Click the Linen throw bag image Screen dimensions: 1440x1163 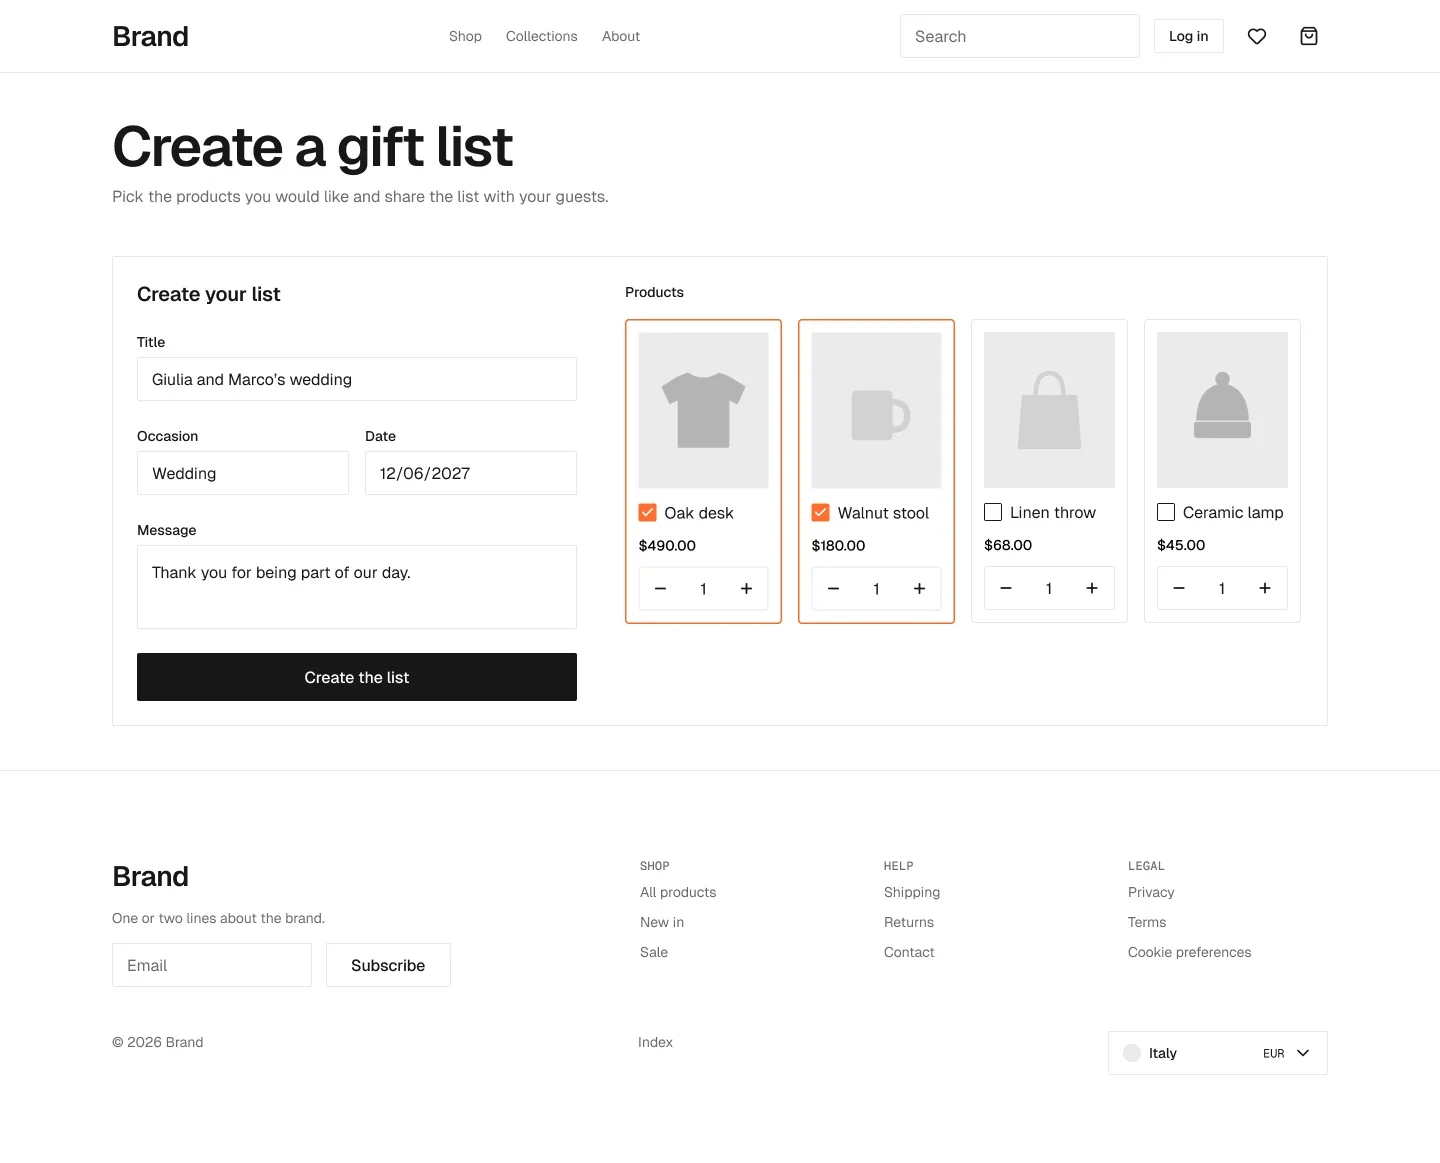[1049, 410]
